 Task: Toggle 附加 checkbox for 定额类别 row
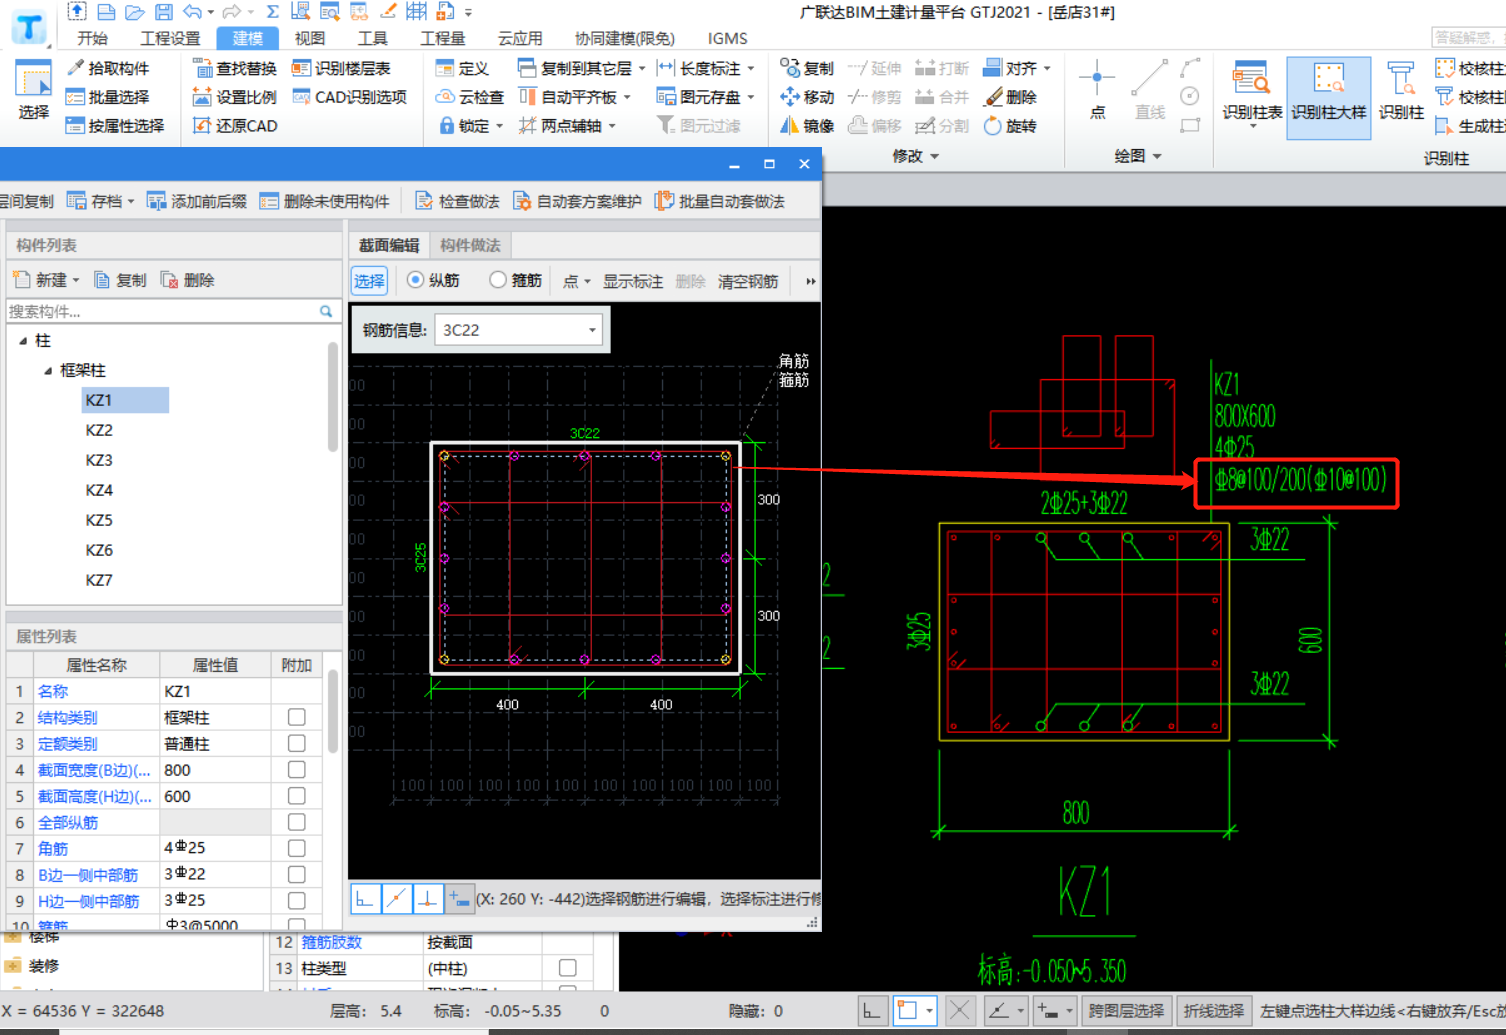coord(296,743)
